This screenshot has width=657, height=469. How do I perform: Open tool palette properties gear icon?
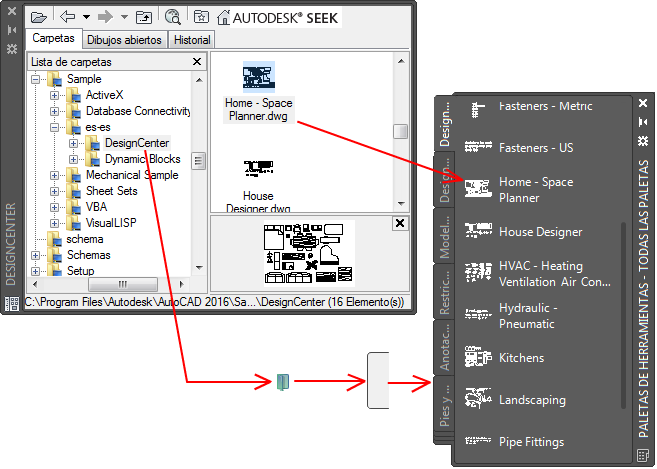(643, 141)
